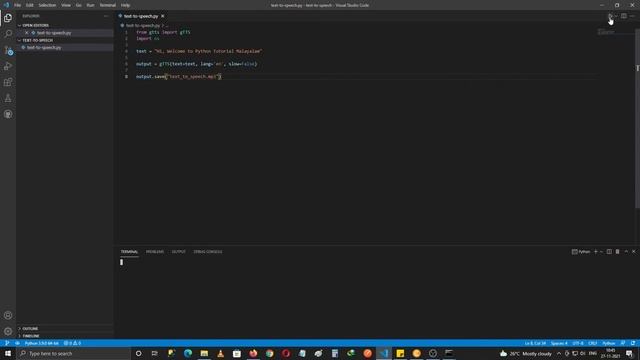This screenshot has height=360, width=640.
Task: Open the Terminal menu
Action: click(107, 5)
